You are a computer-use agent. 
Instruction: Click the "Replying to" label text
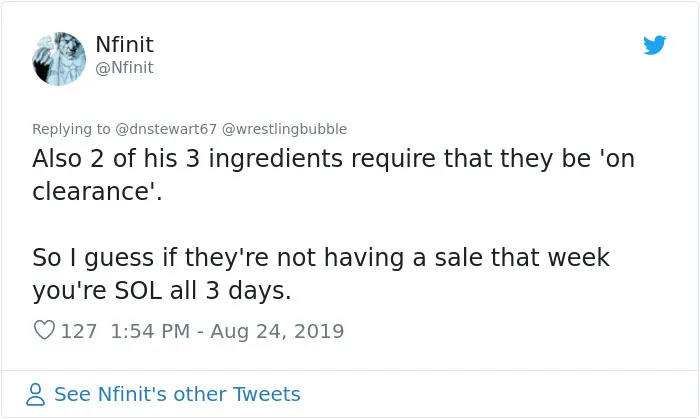tap(71, 129)
